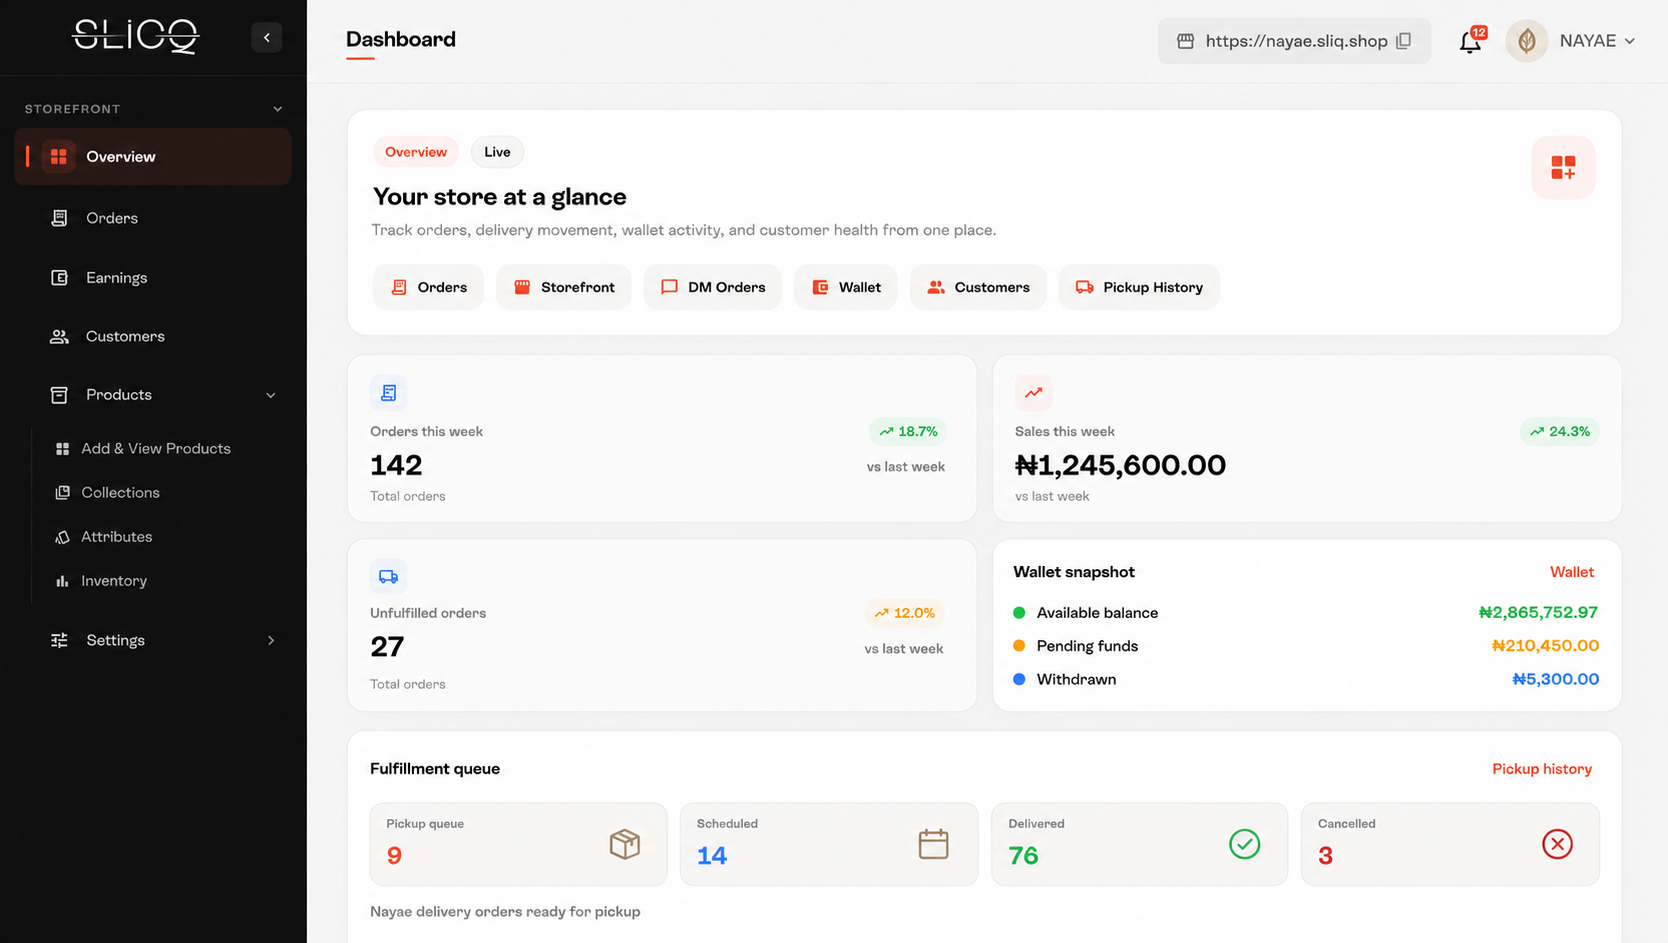1668x943 pixels.
Task: Click the green Available balance dot
Action: coord(1019,613)
